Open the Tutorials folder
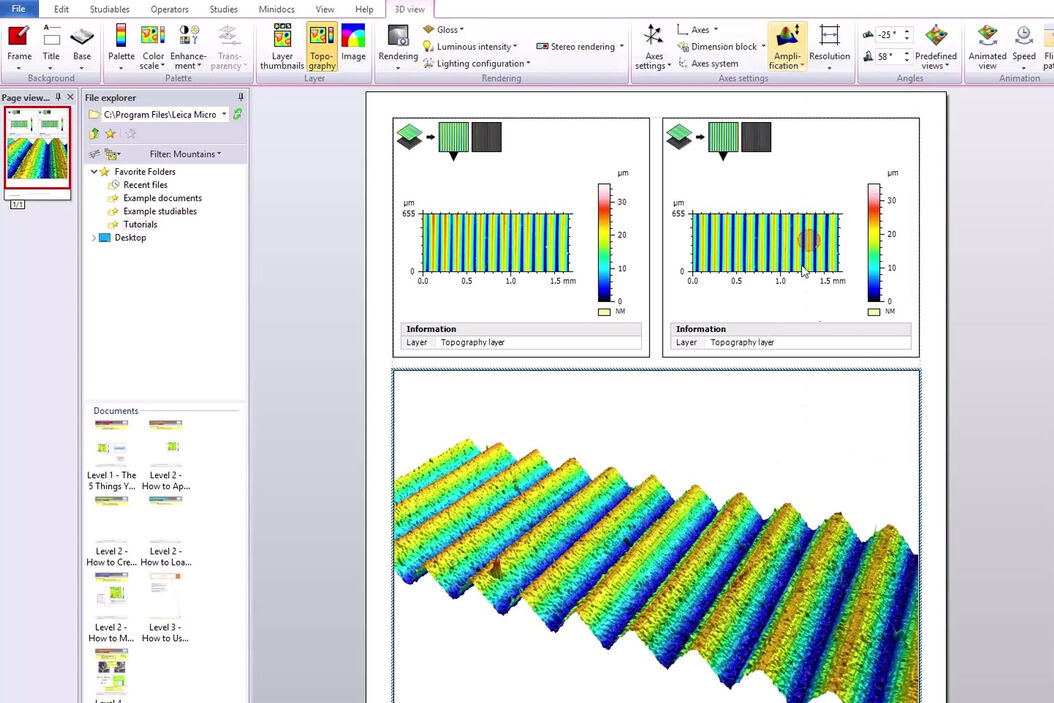The image size is (1054, 703). (x=140, y=224)
